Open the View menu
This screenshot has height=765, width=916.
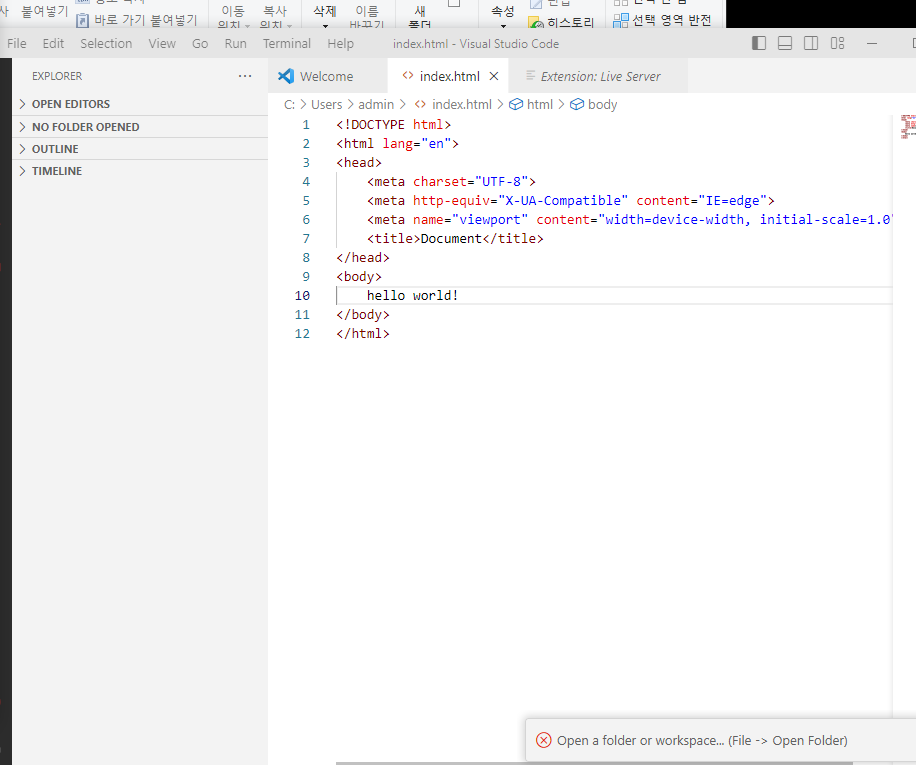pyautogui.click(x=162, y=43)
